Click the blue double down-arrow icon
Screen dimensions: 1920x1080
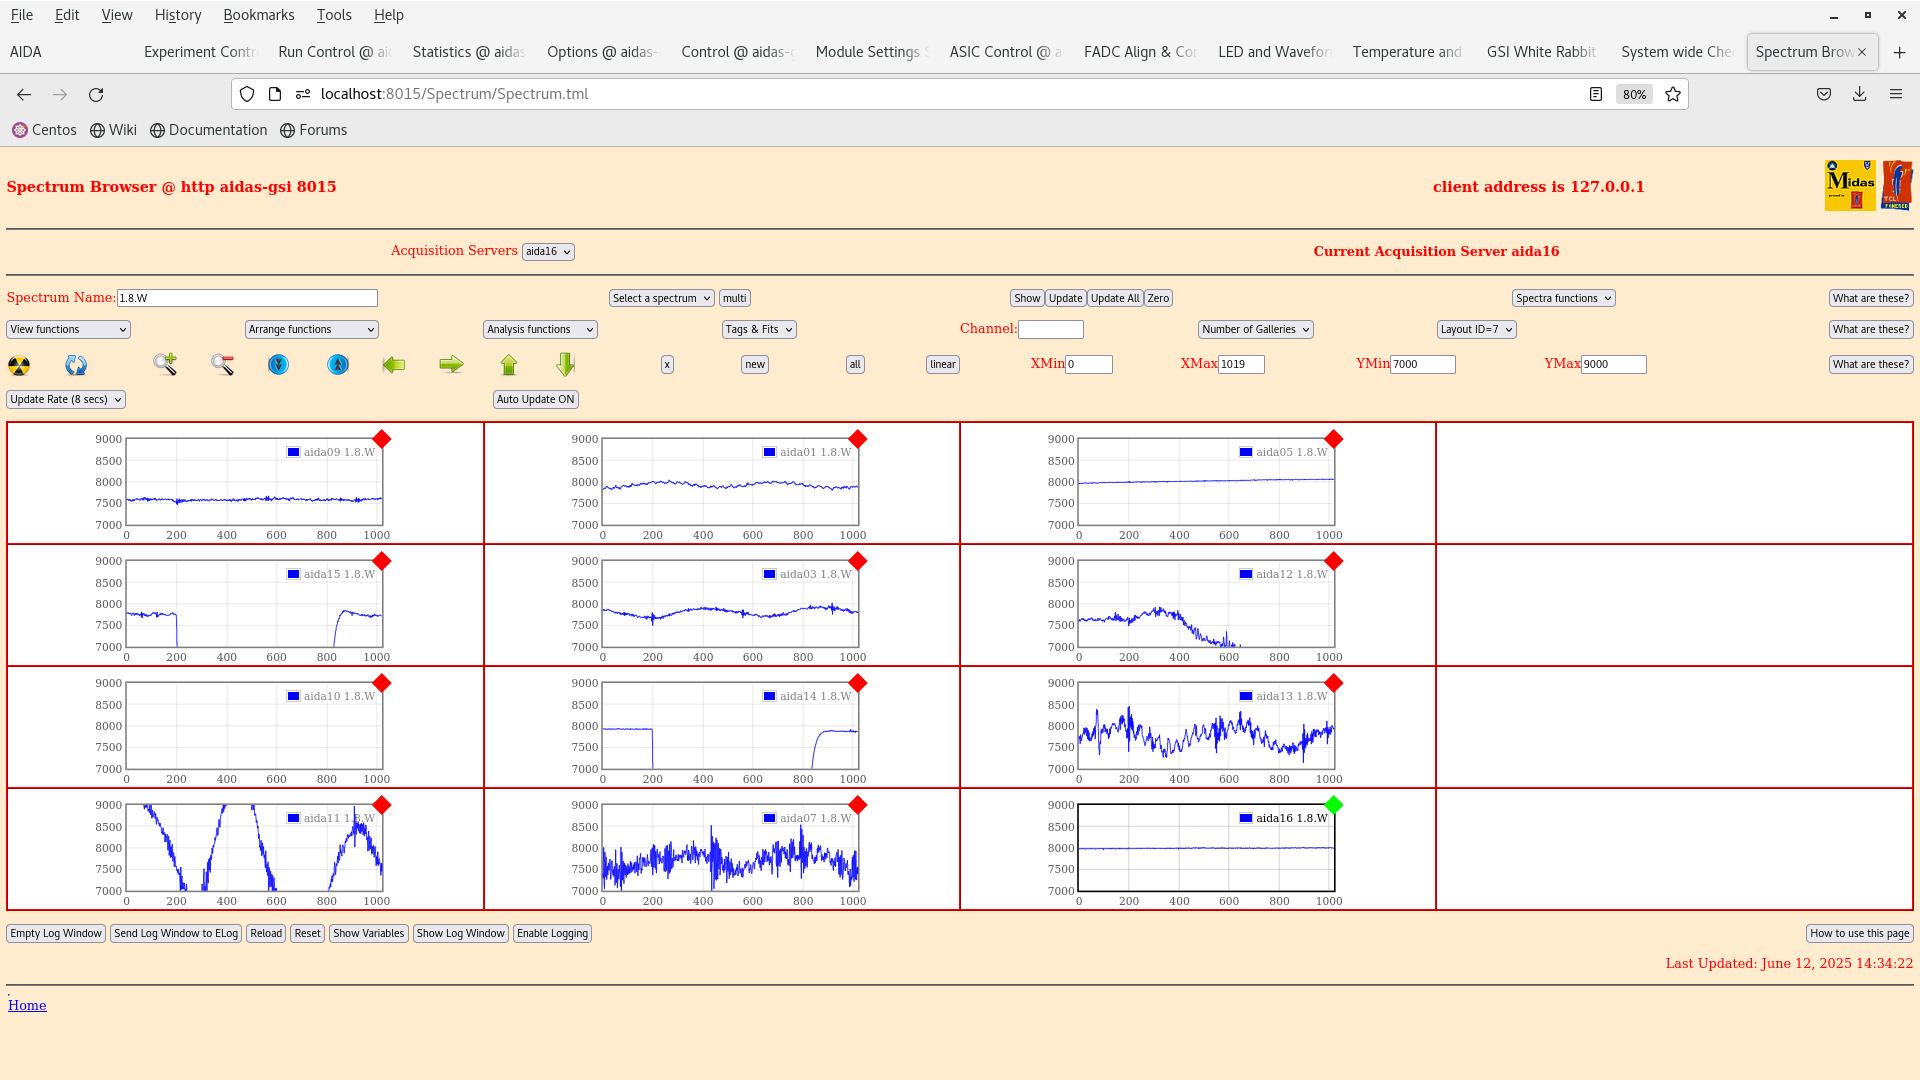pyautogui.click(x=278, y=365)
